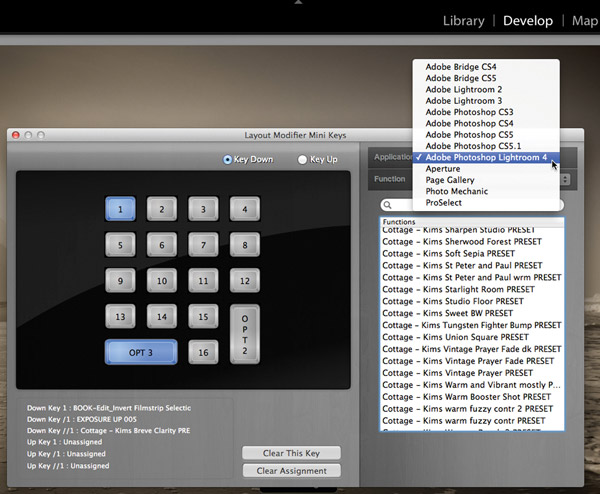The width and height of the screenshot is (600, 494).
Task: Select key 10 on the keypad
Action: click(162, 280)
